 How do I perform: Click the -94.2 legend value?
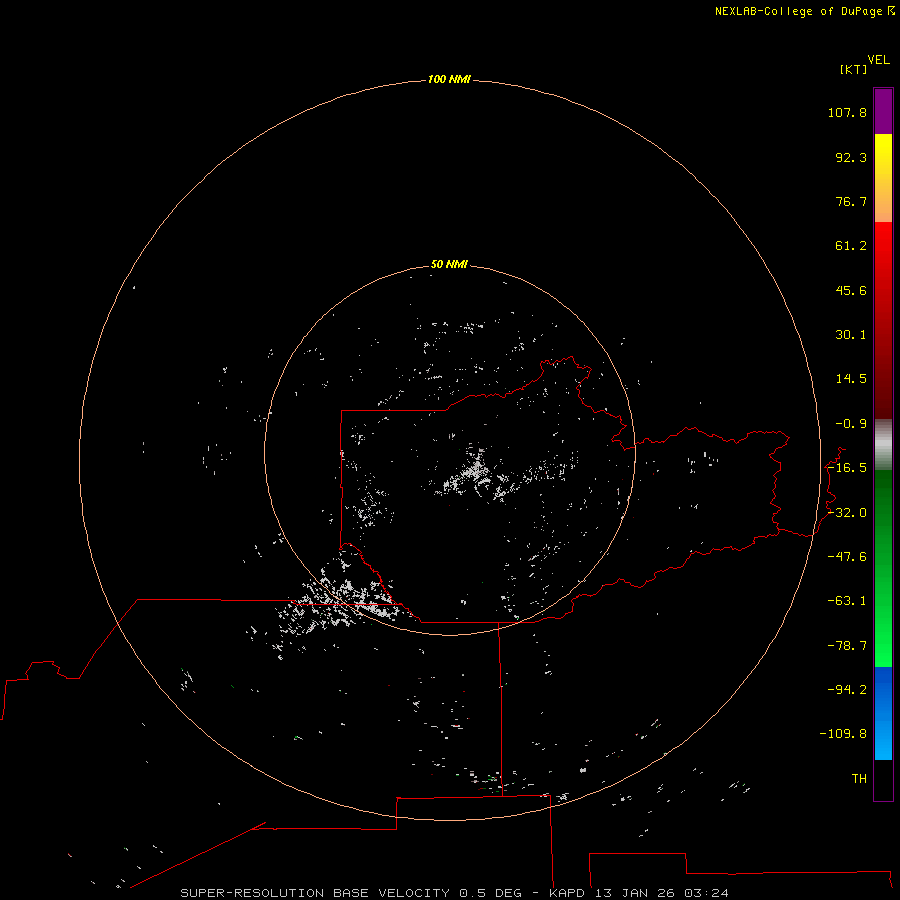click(847, 689)
